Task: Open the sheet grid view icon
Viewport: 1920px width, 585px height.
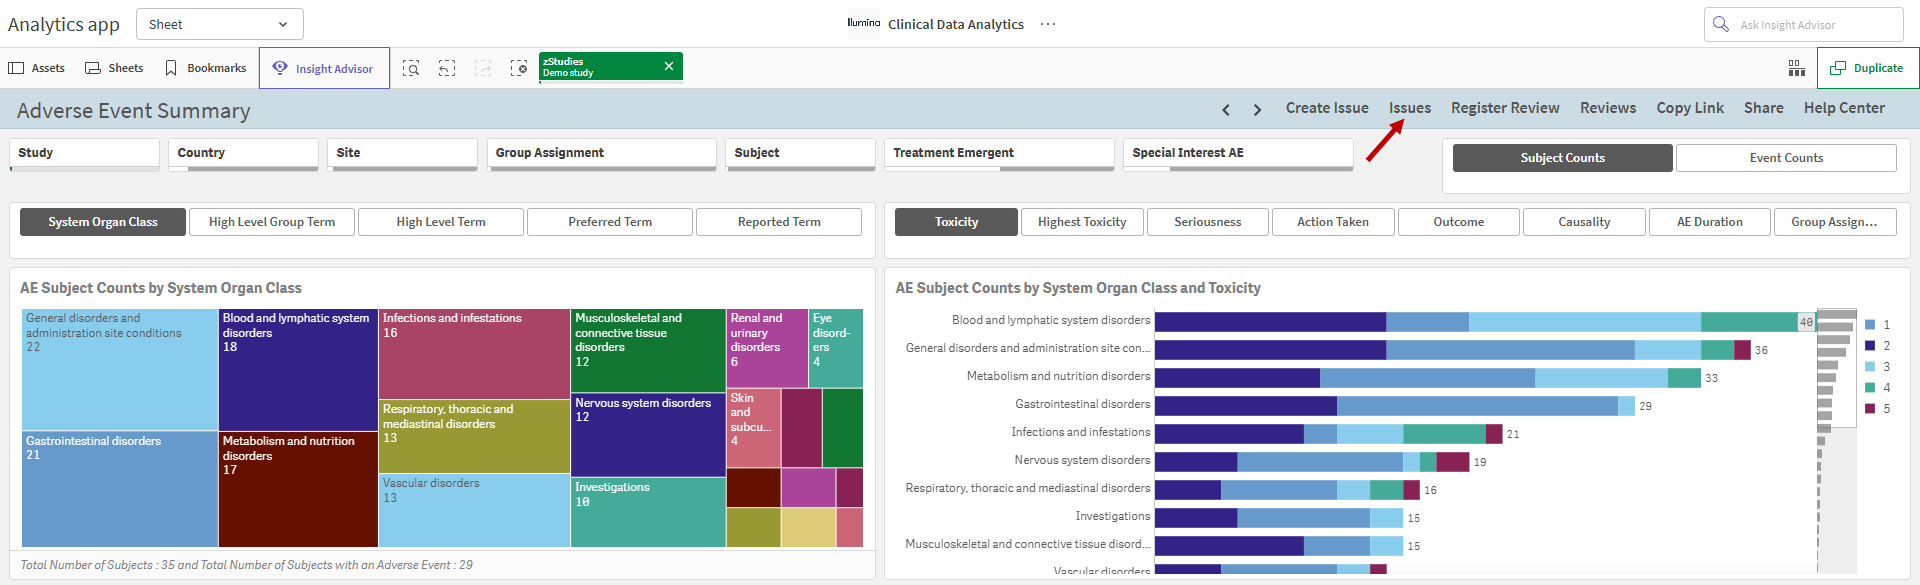Action: pyautogui.click(x=1797, y=68)
